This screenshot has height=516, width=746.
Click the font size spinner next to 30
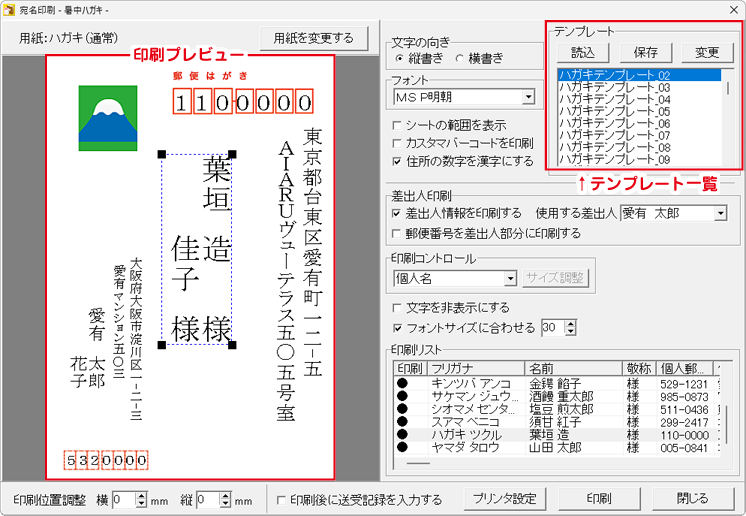571,327
